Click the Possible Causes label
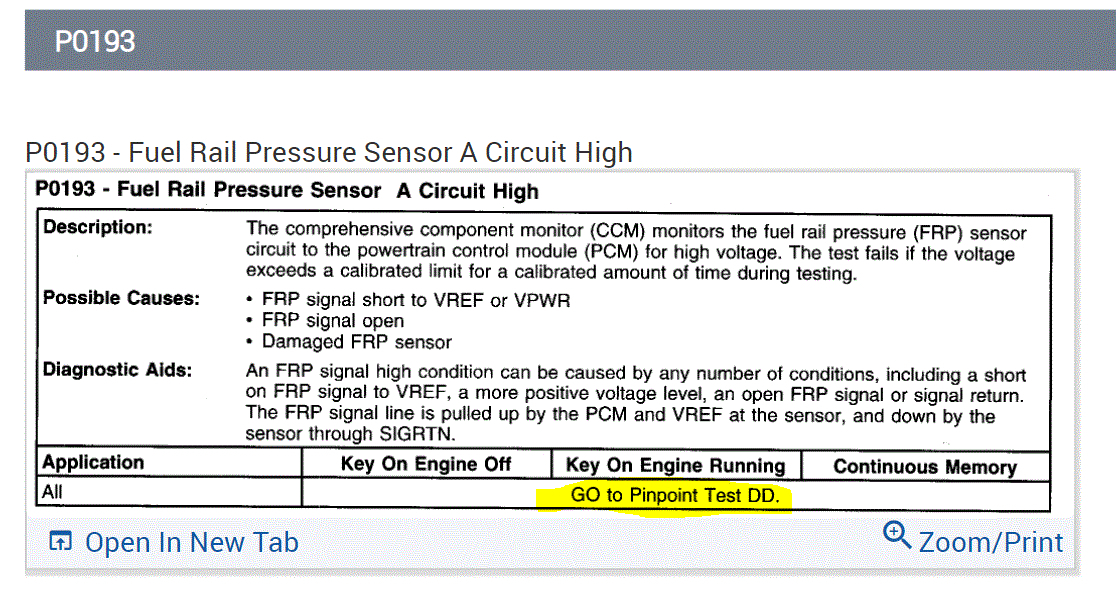This screenshot has height=616, width=1116. tap(121, 298)
